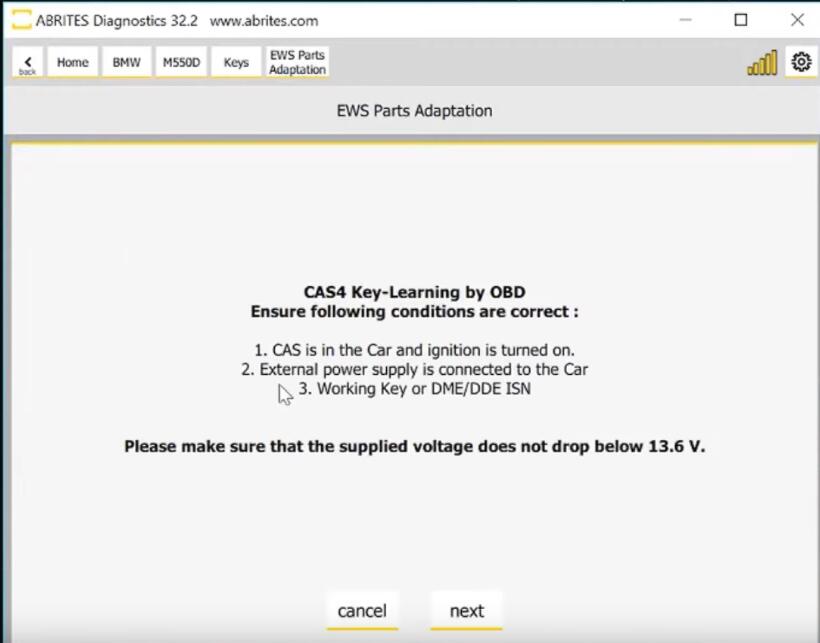The height and width of the screenshot is (643, 820).
Task: Click 'Ensure following conditions are correct' line
Action: click(415, 312)
